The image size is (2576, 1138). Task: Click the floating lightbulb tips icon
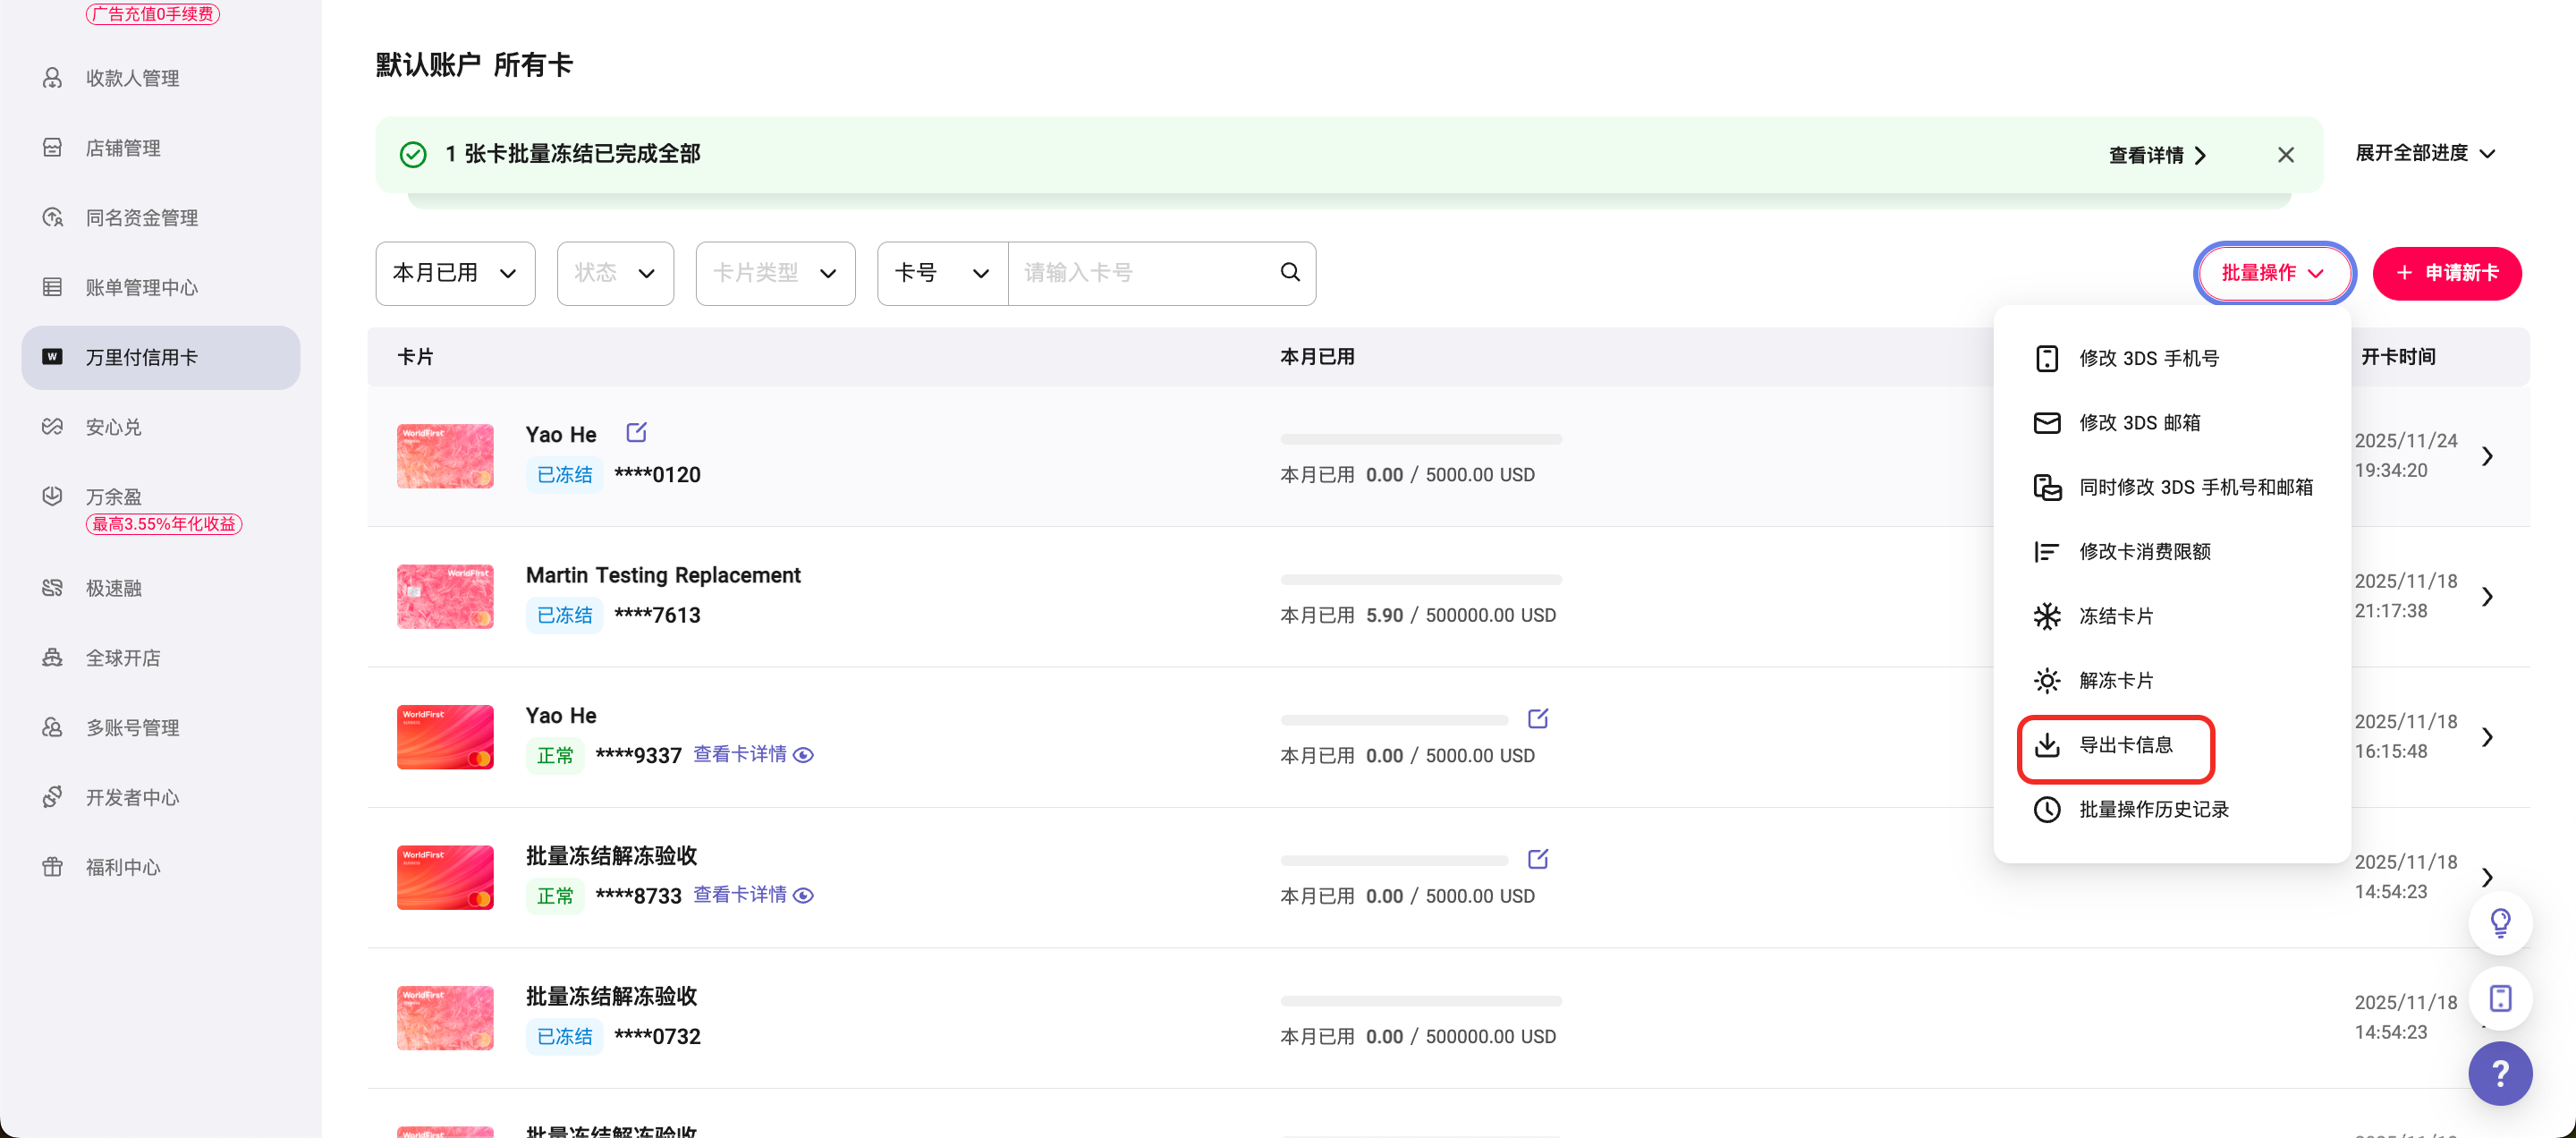pos(2499,922)
